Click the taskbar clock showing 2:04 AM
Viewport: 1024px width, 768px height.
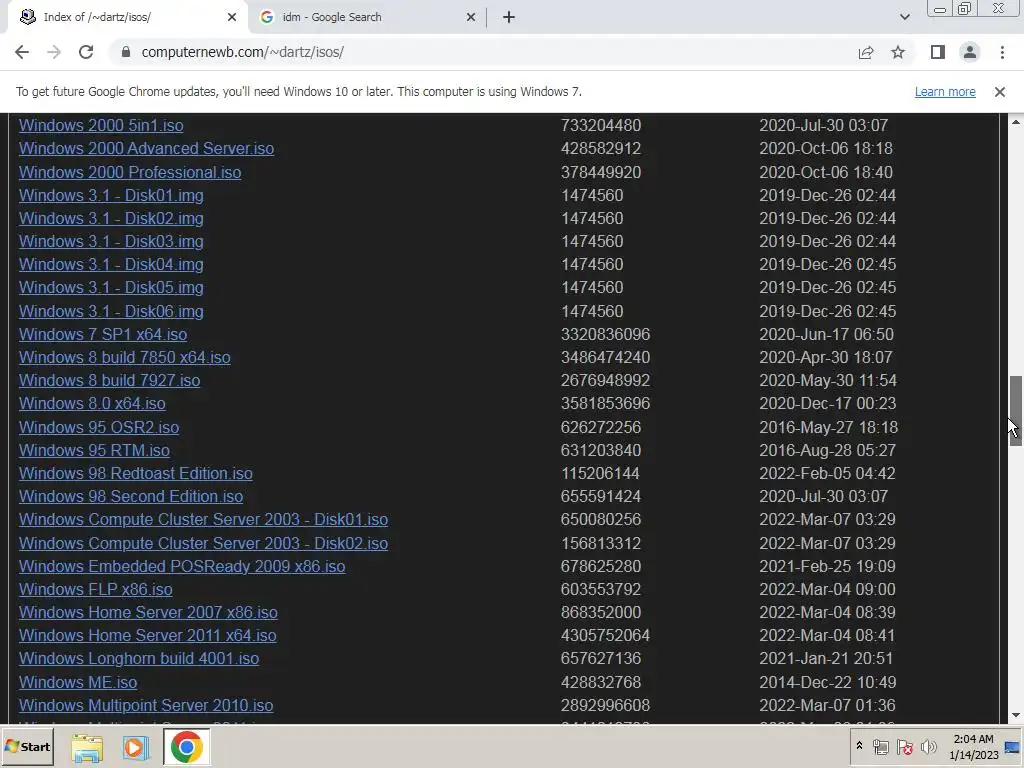coord(973,747)
